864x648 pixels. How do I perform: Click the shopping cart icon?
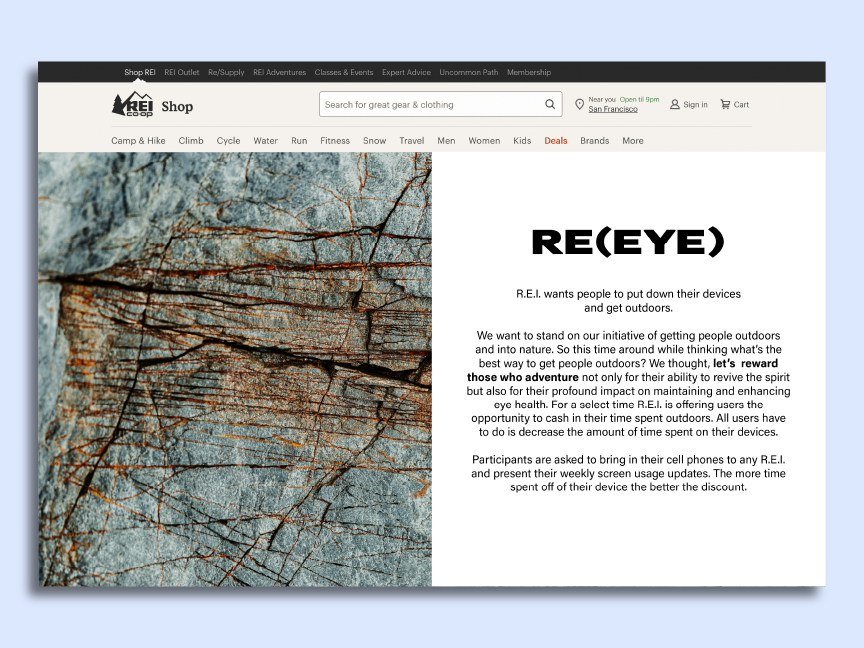point(725,104)
